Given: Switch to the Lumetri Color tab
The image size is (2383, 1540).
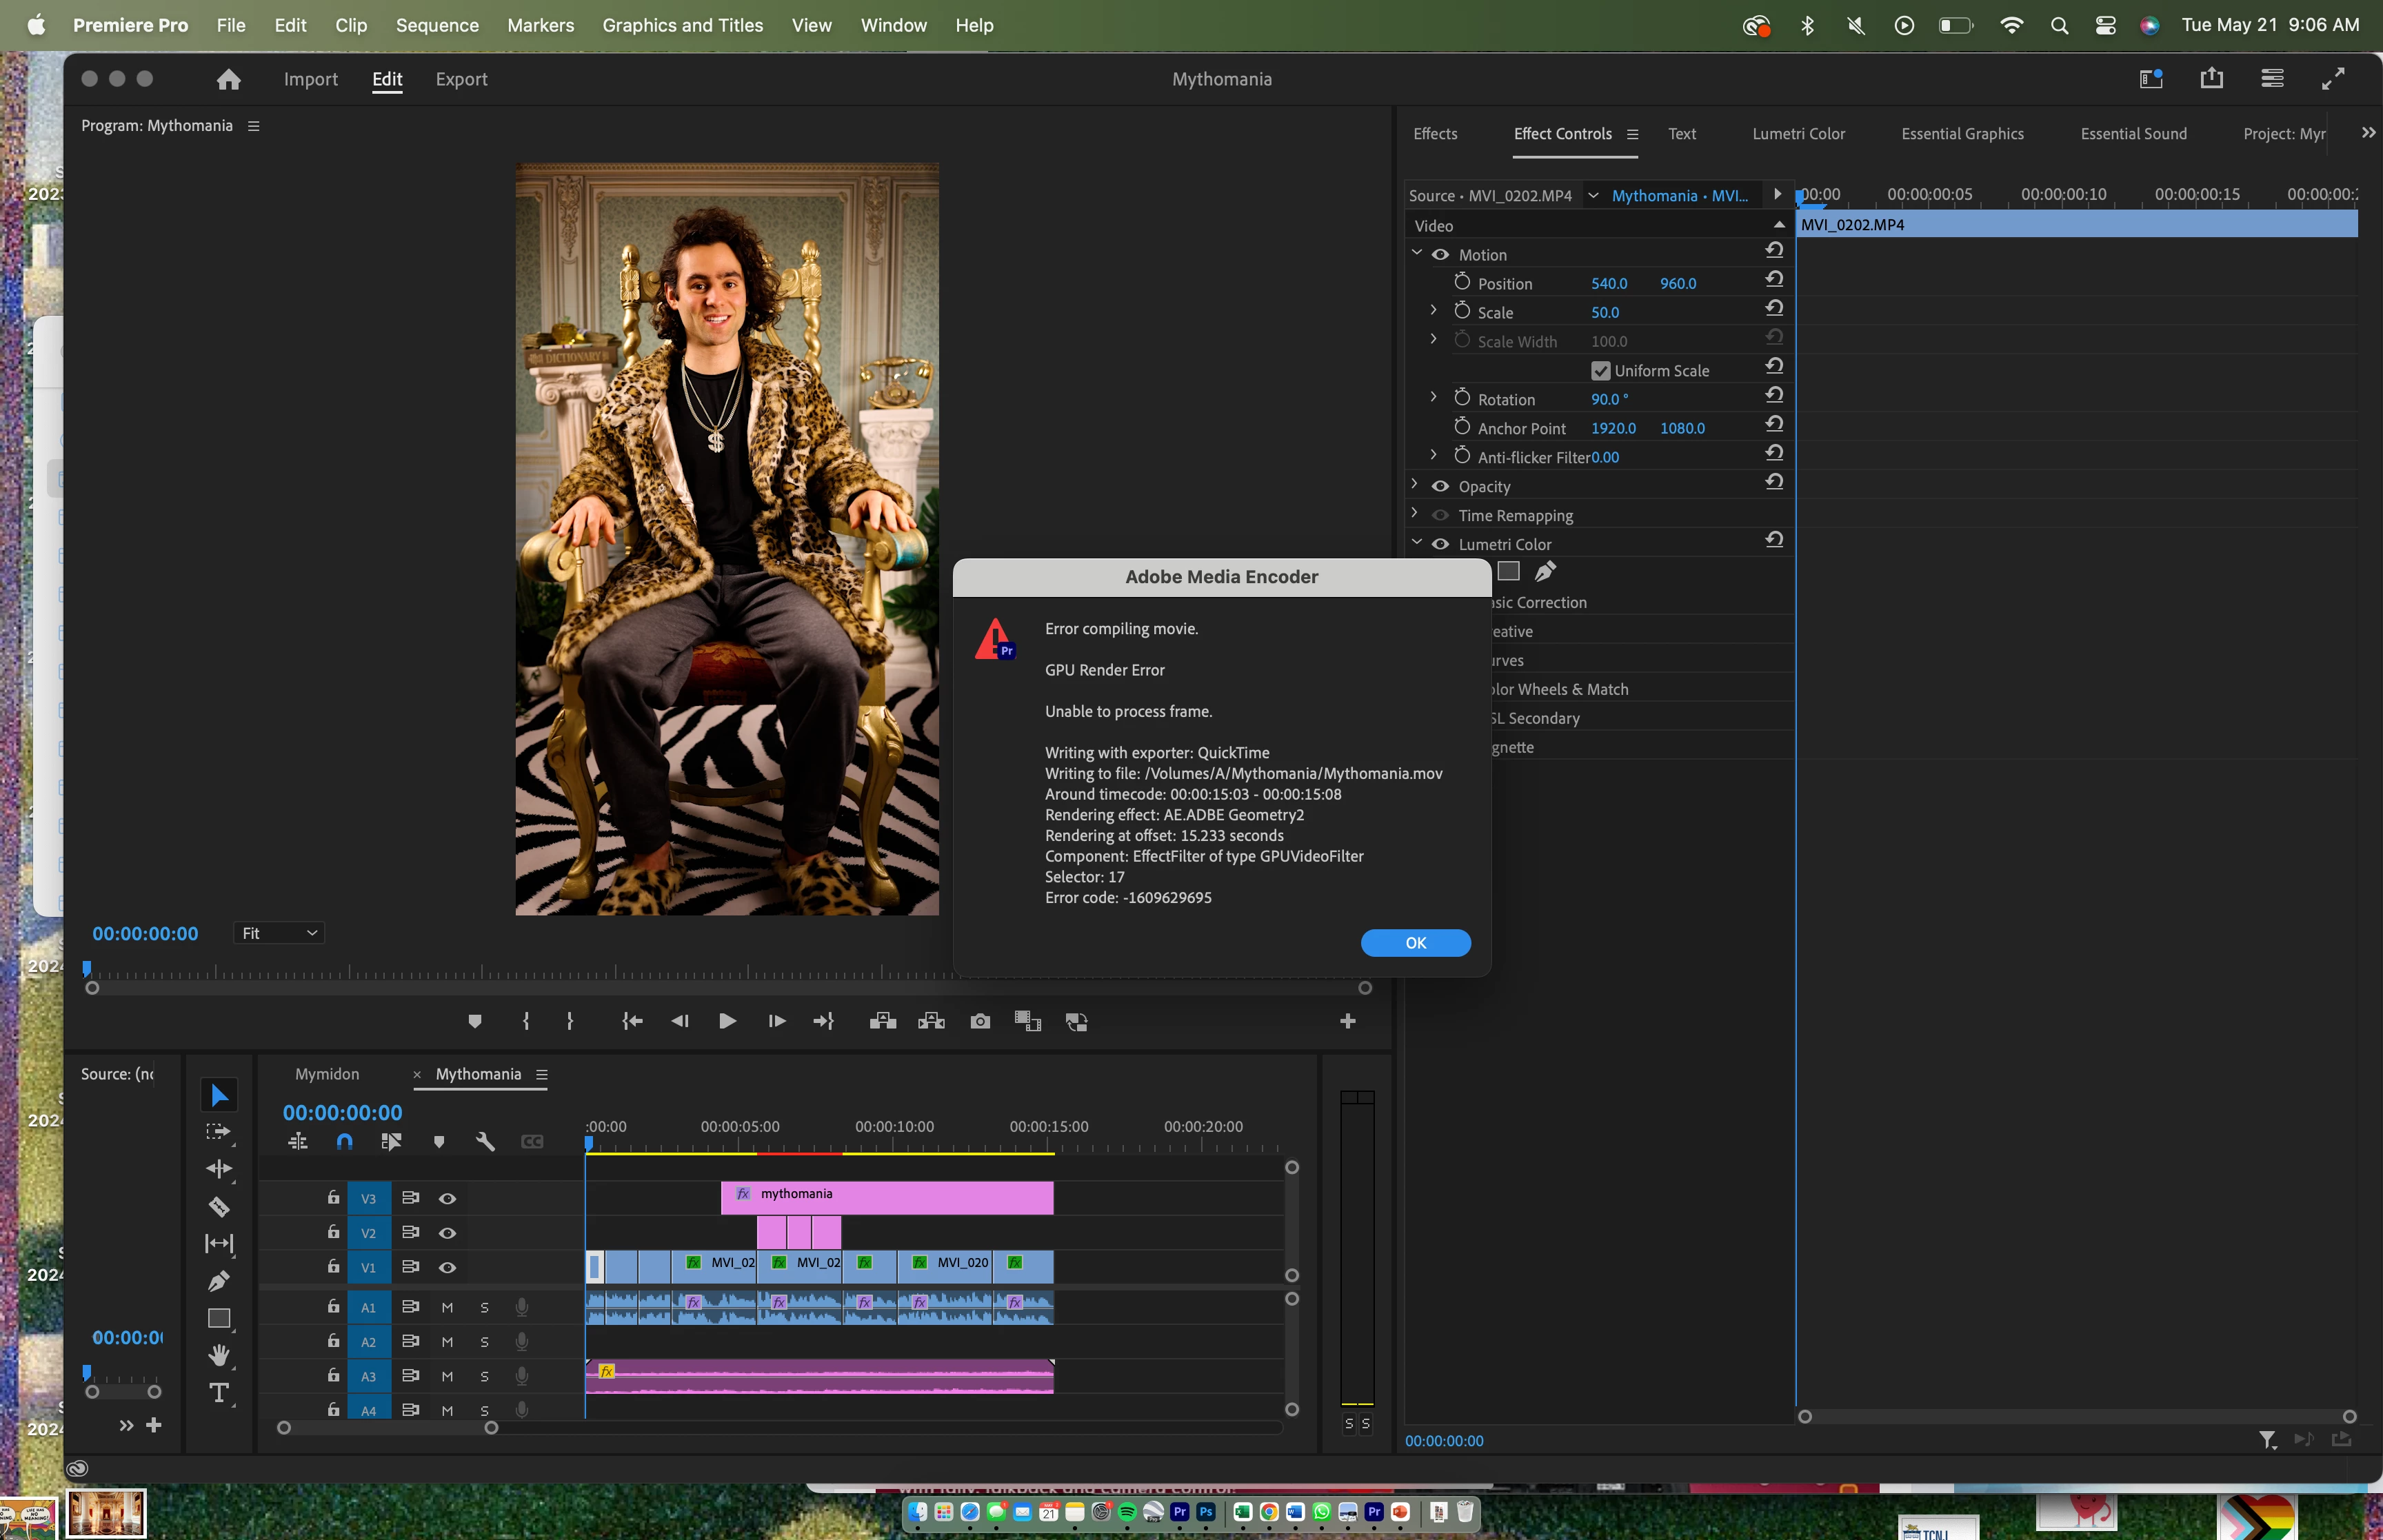Looking at the screenshot, I should 1798,134.
